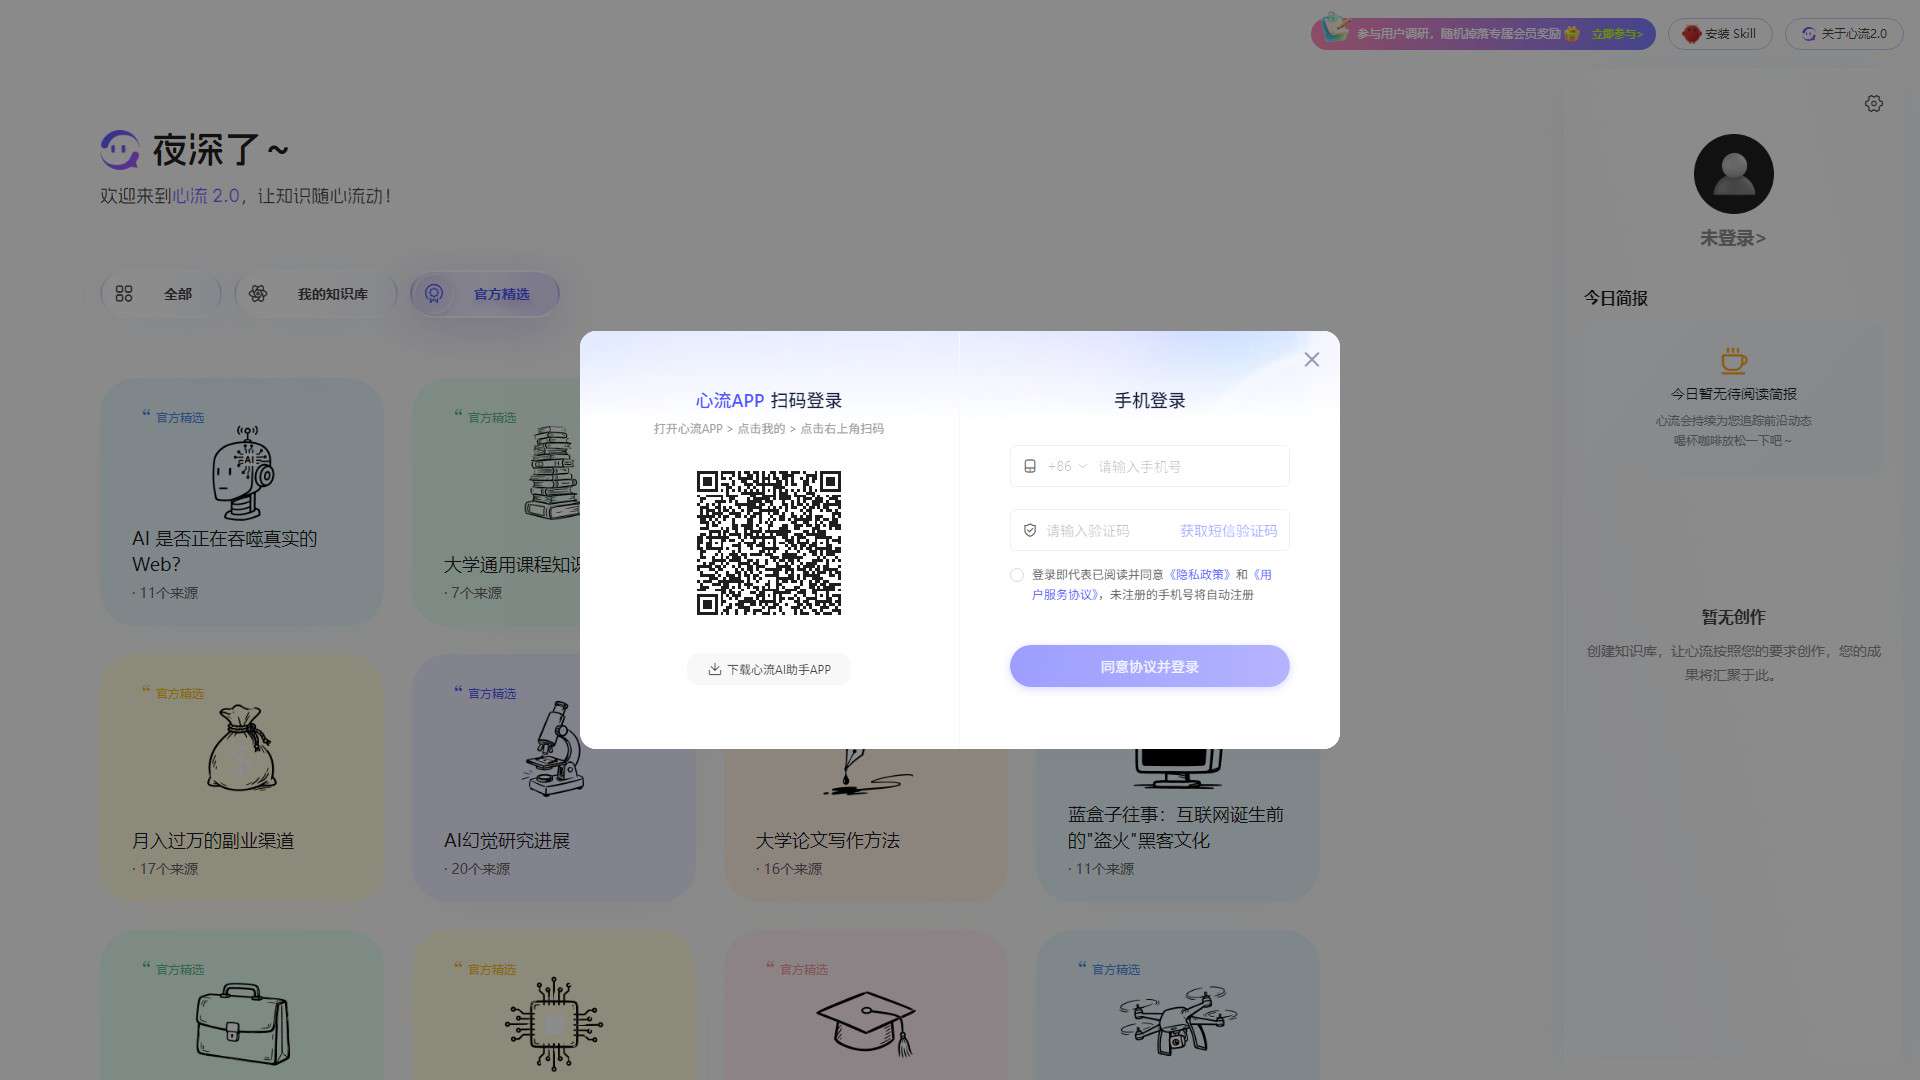Tick the agreement consent radio button
Screen dimensions: 1920x1080
pos(1017,575)
